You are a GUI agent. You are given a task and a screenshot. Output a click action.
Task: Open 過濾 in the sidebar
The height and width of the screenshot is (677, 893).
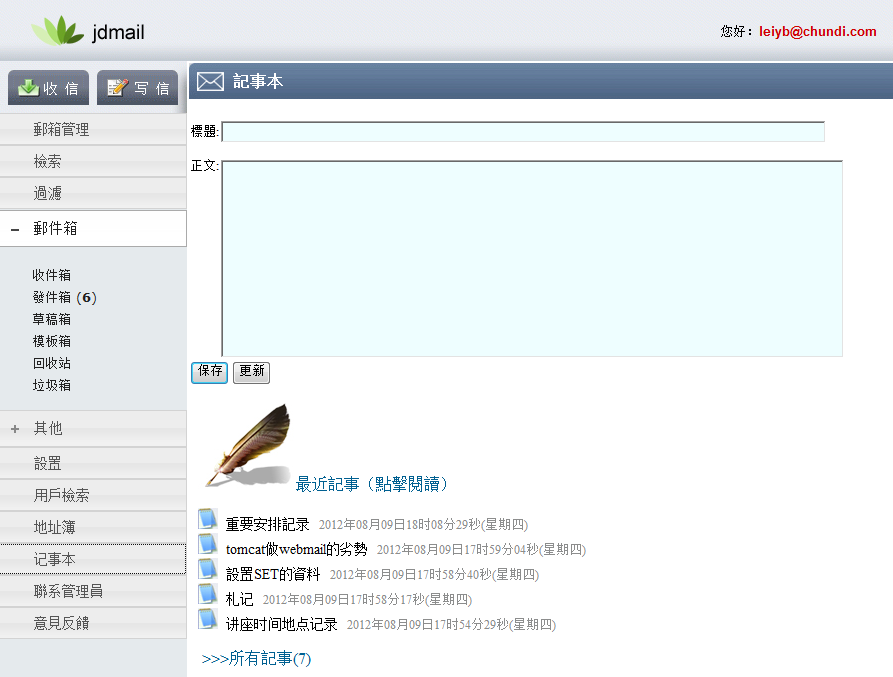[x=93, y=194]
